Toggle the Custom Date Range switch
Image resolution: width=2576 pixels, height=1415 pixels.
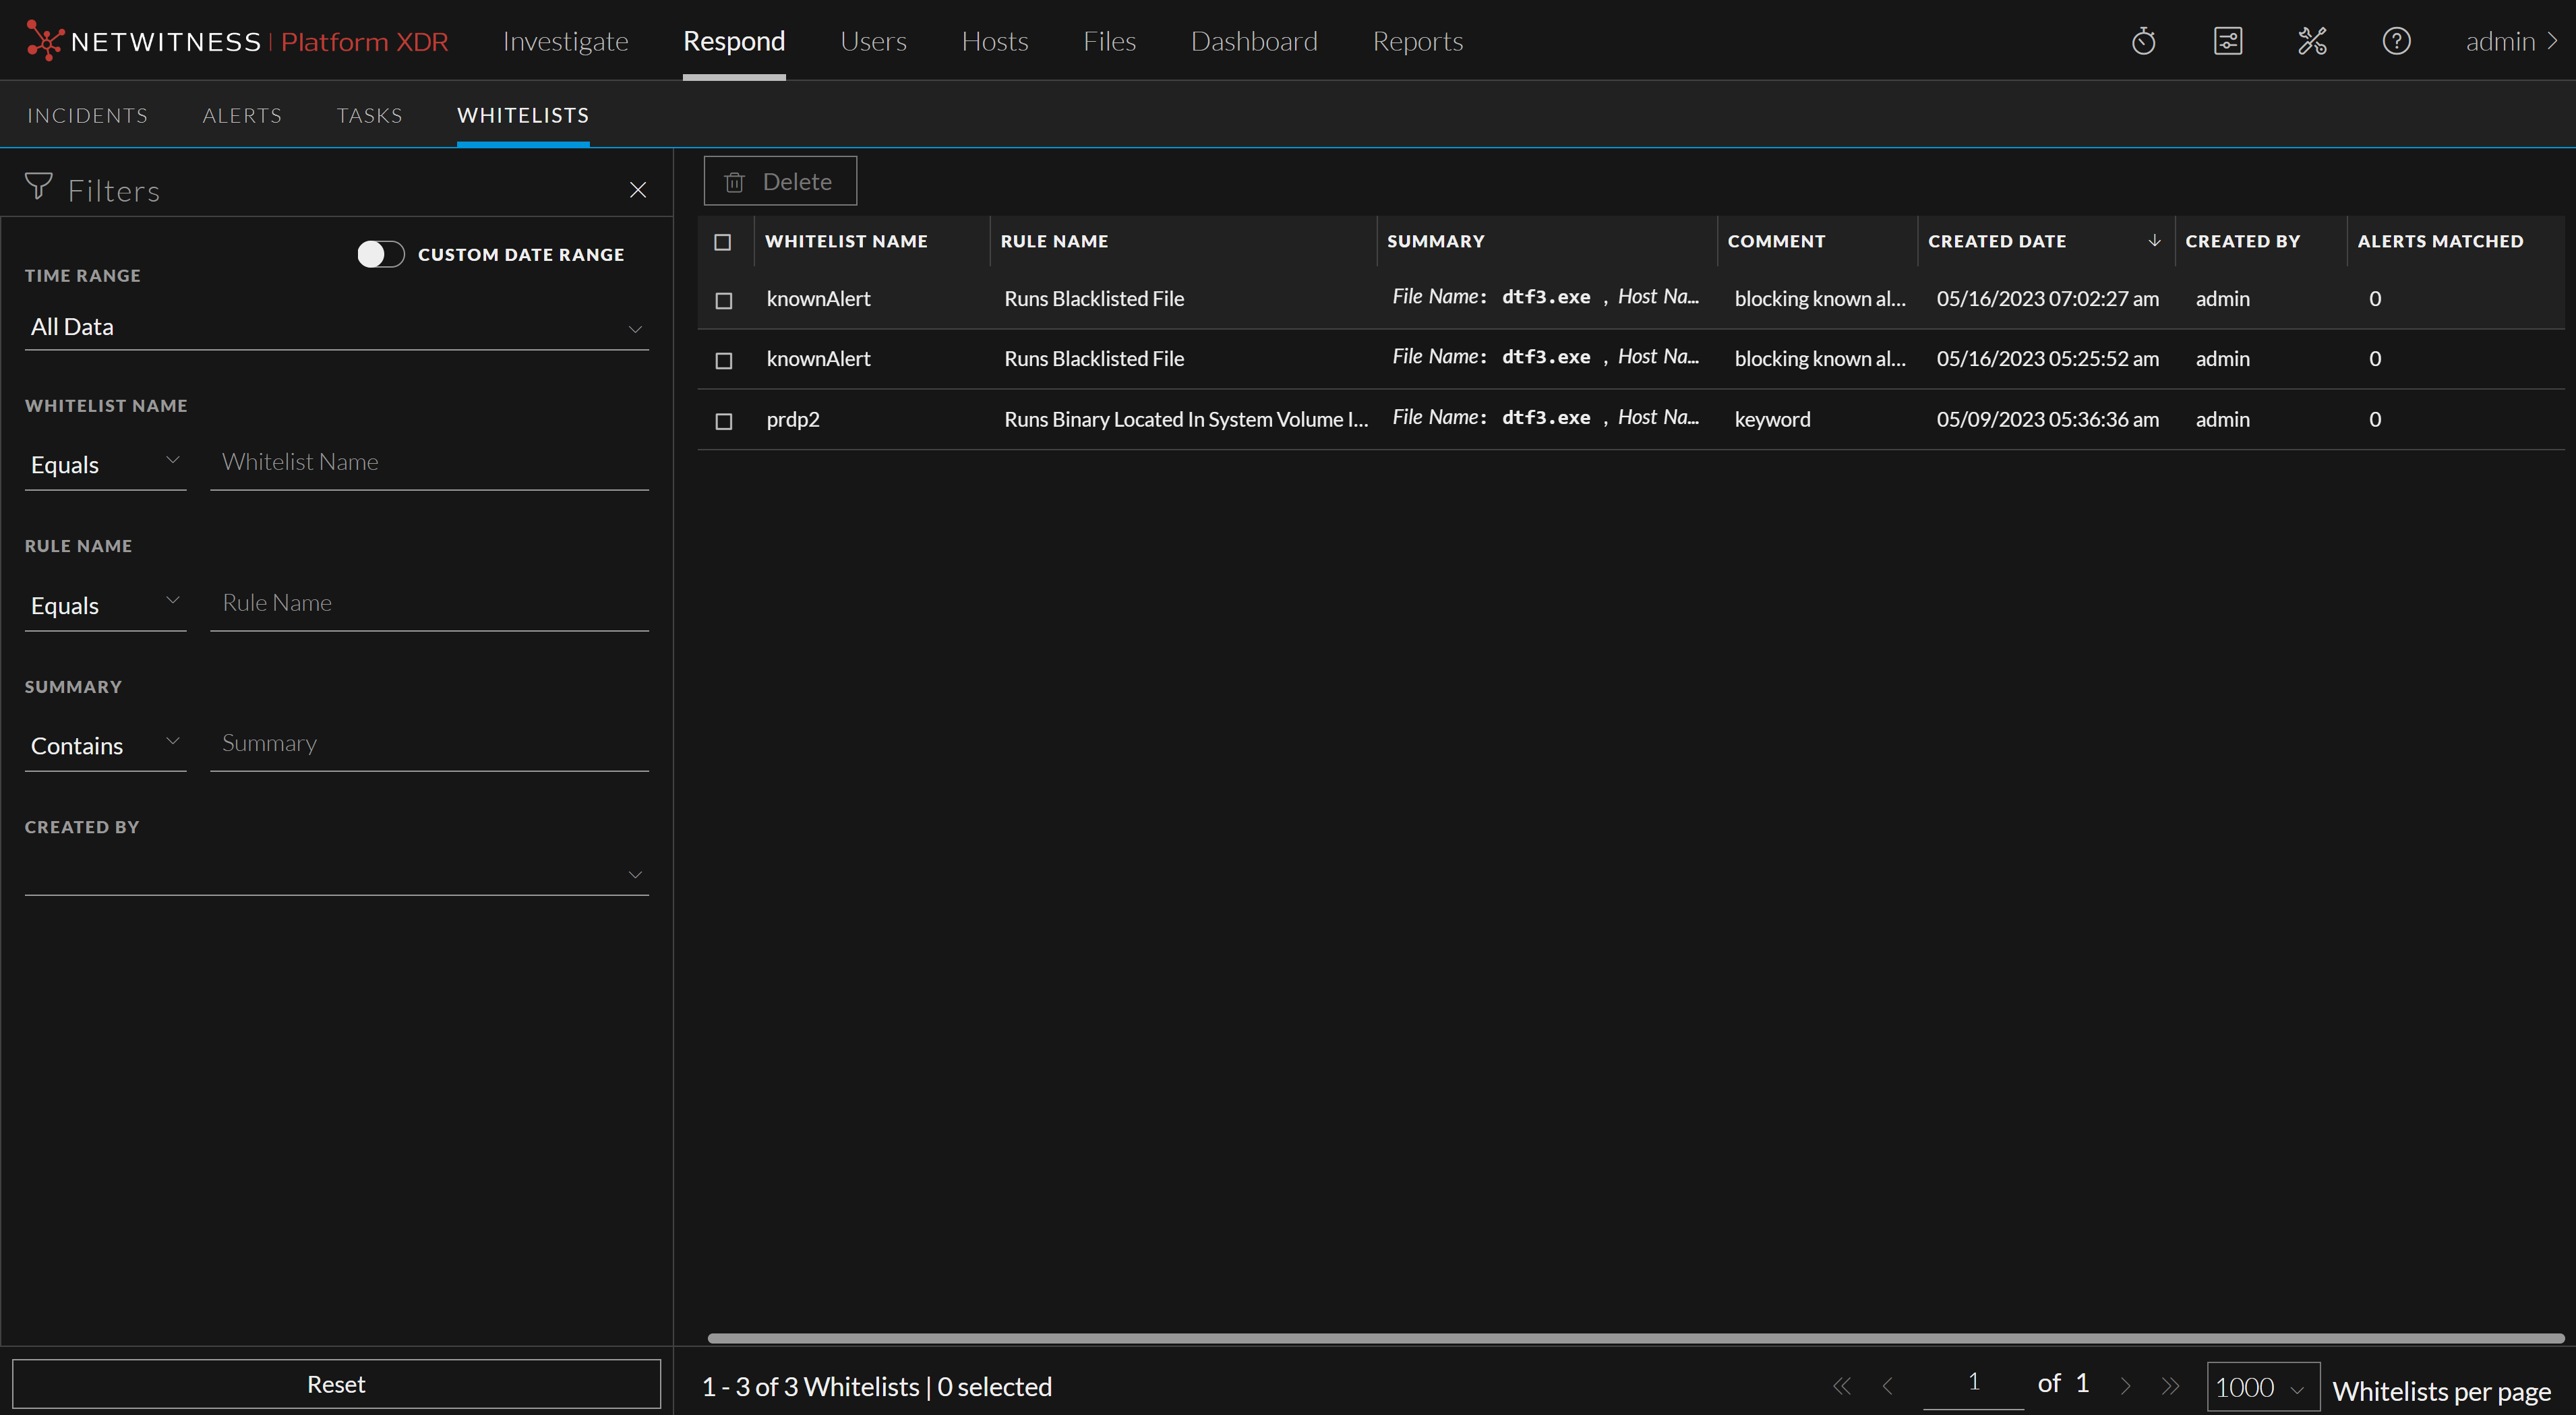tap(380, 254)
